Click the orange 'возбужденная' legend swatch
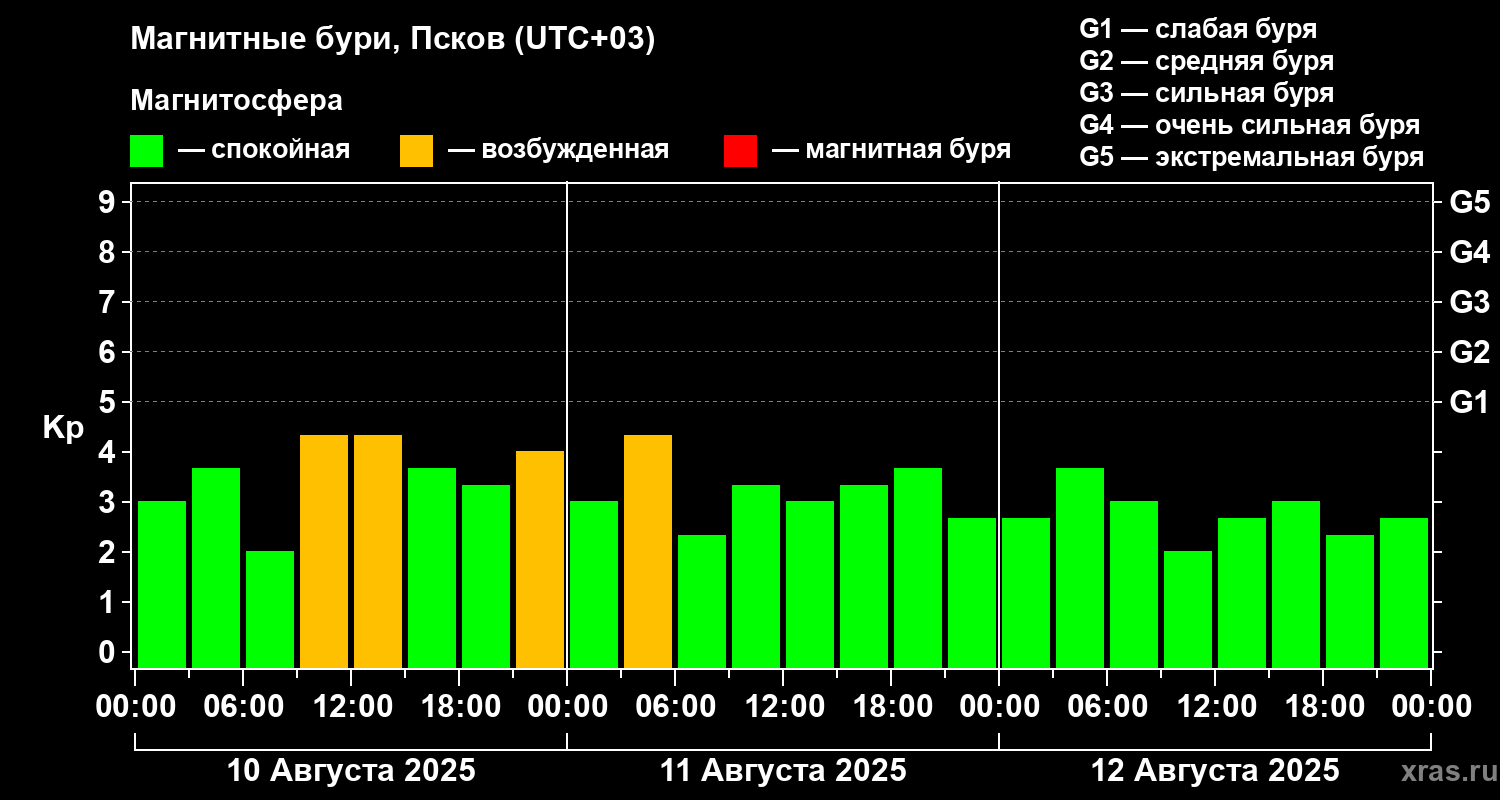Image resolution: width=1500 pixels, height=800 pixels. tap(416, 151)
